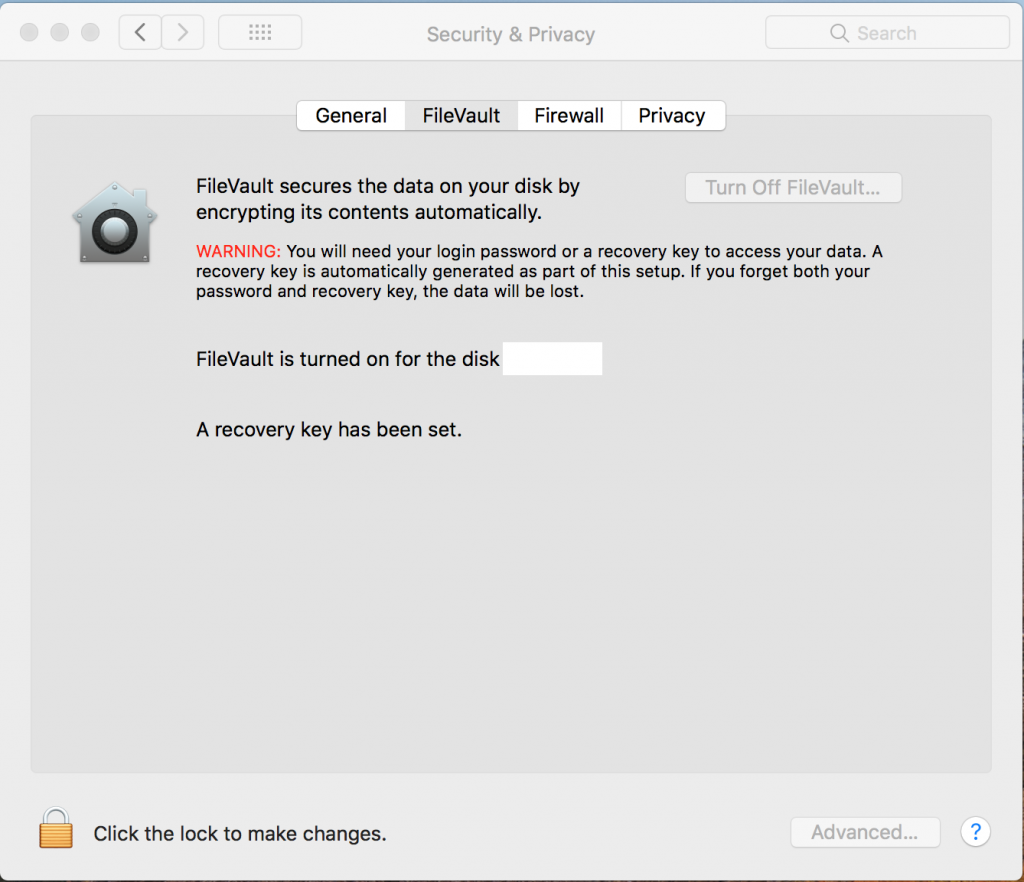
Task: Open the Advanced settings button
Action: (x=865, y=832)
